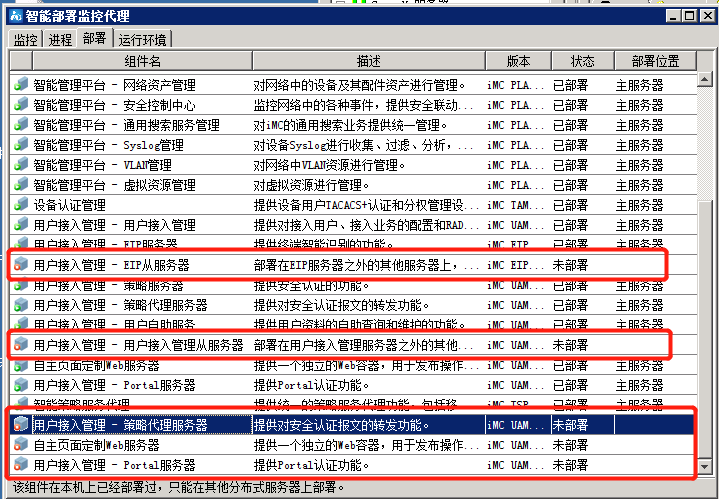This screenshot has width=719, height=499.
Task: Click the 描述 column header
Action: click(369, 61)
